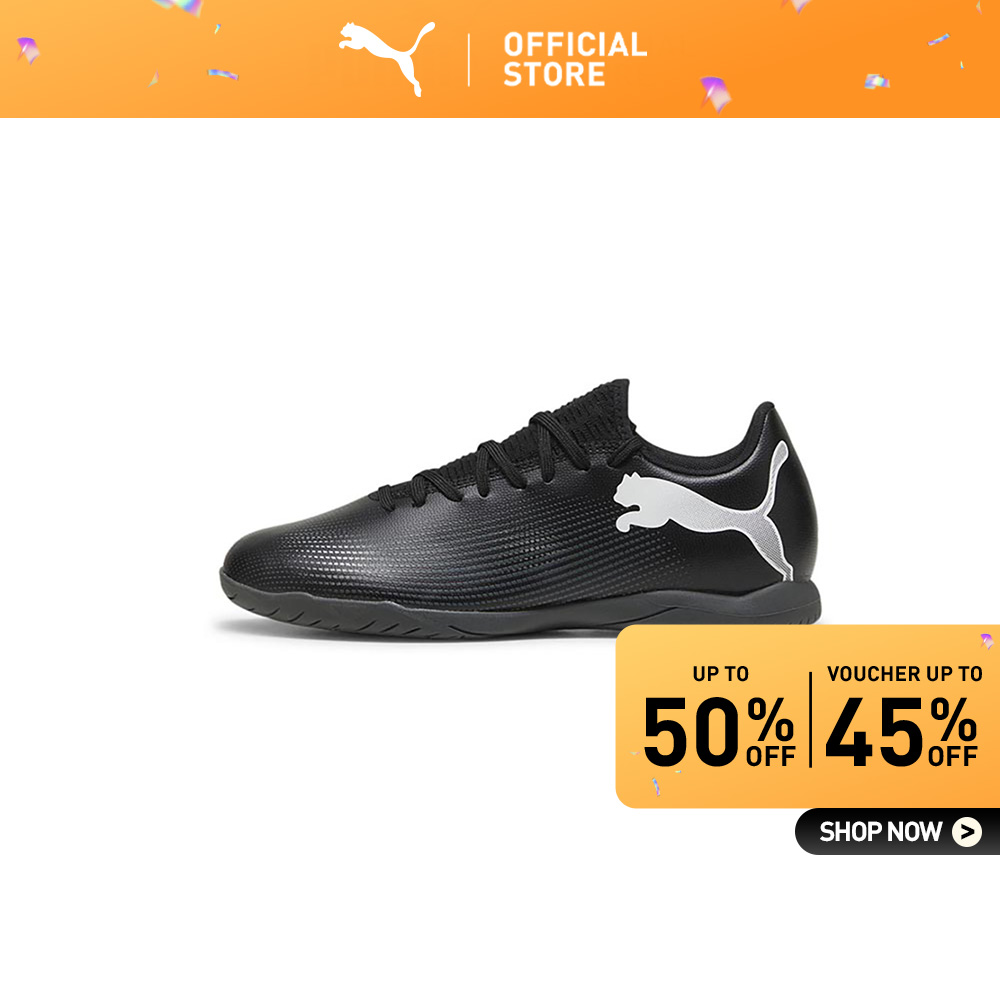
Task: Click the vertical divider line in the banner
Action: [469, 61]
